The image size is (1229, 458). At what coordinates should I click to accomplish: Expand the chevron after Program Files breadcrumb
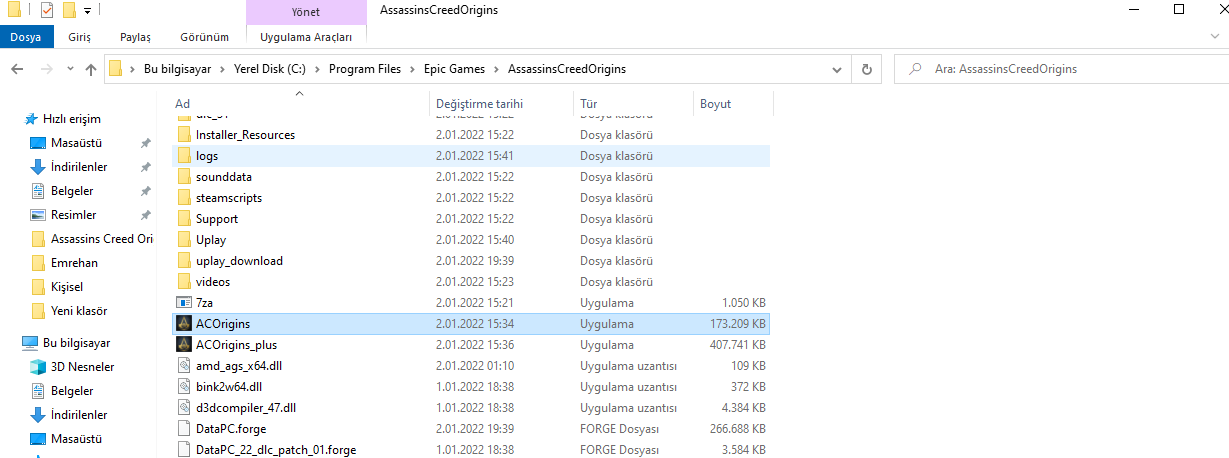click(x=415, y=70)
